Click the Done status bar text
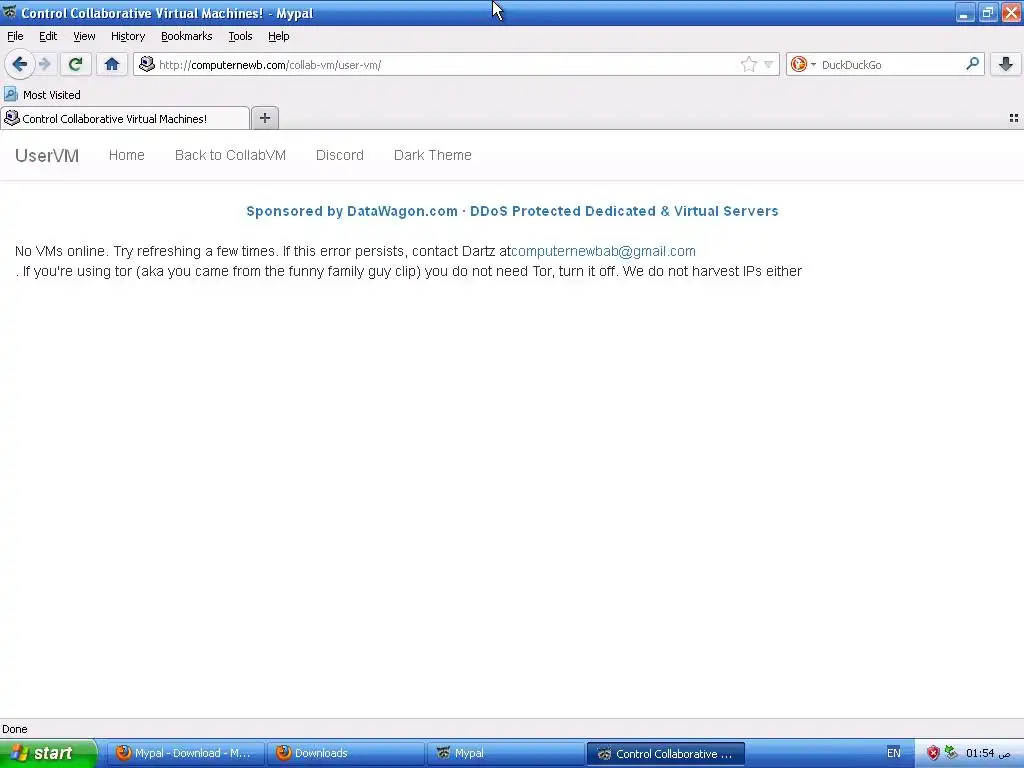1024x768 pixels. 14,729
